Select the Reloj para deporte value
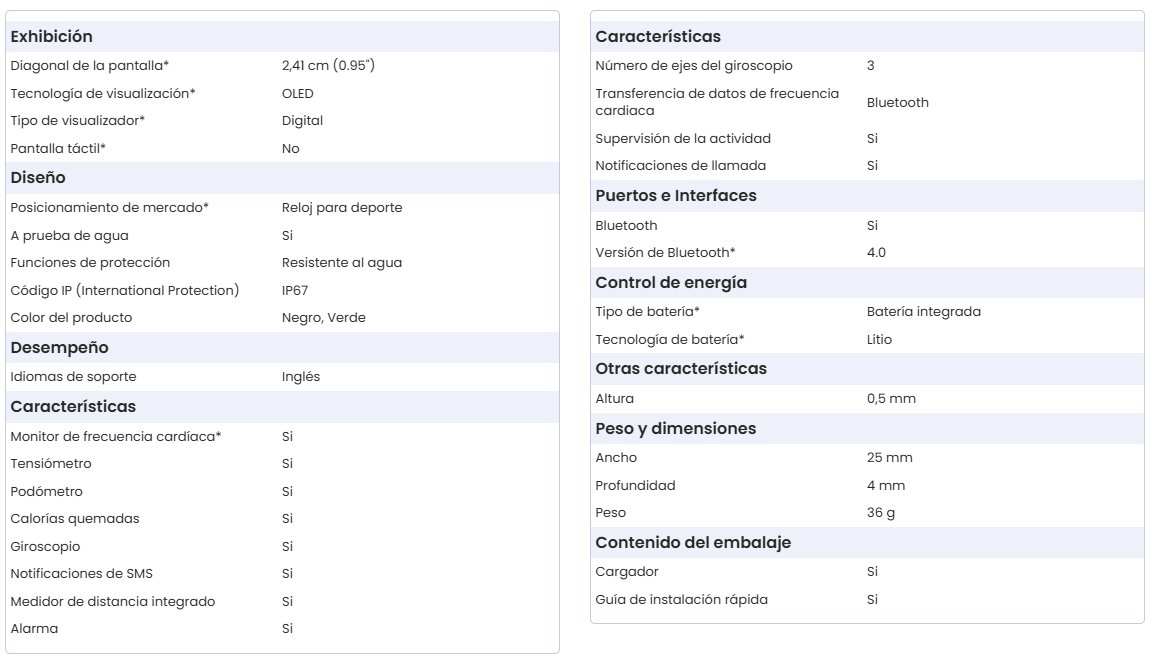Viewport: 1151px width, 659px height. click(x=342, y=208)
